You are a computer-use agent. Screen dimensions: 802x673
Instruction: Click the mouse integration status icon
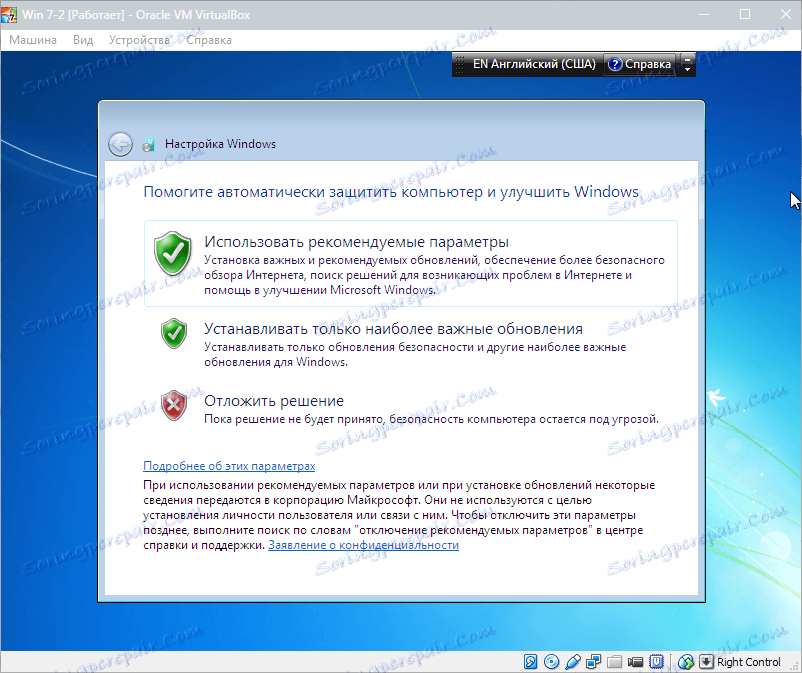(687, 662)
